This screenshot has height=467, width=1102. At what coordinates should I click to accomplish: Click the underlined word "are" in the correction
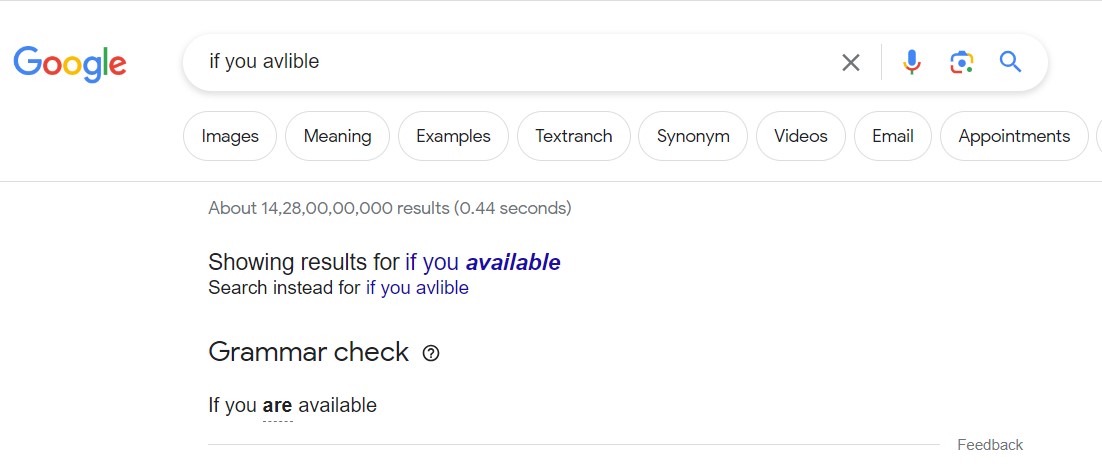click(x=277, y=406)
